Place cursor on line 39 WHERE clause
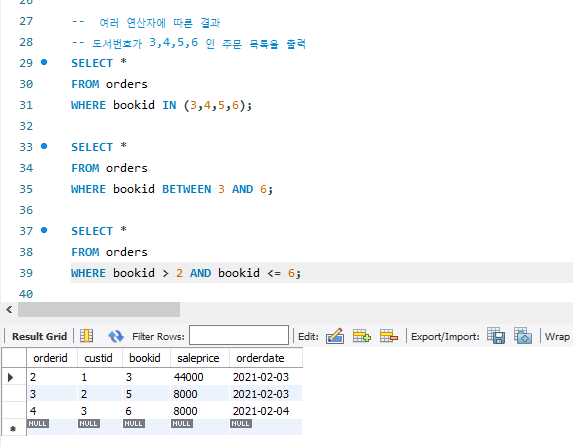573x446 pixels. pyautogui.click(x=186, y=273)
